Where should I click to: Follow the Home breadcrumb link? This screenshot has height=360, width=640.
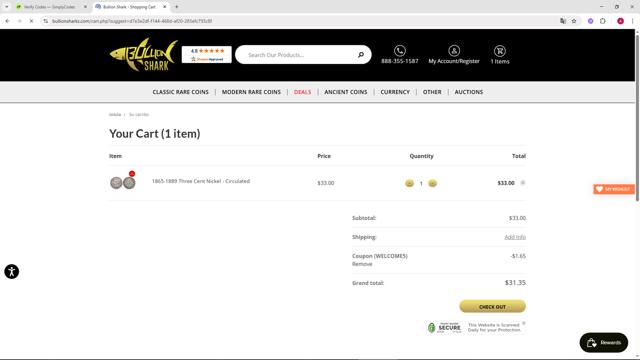pyautogui.click(x=115, y=115)
